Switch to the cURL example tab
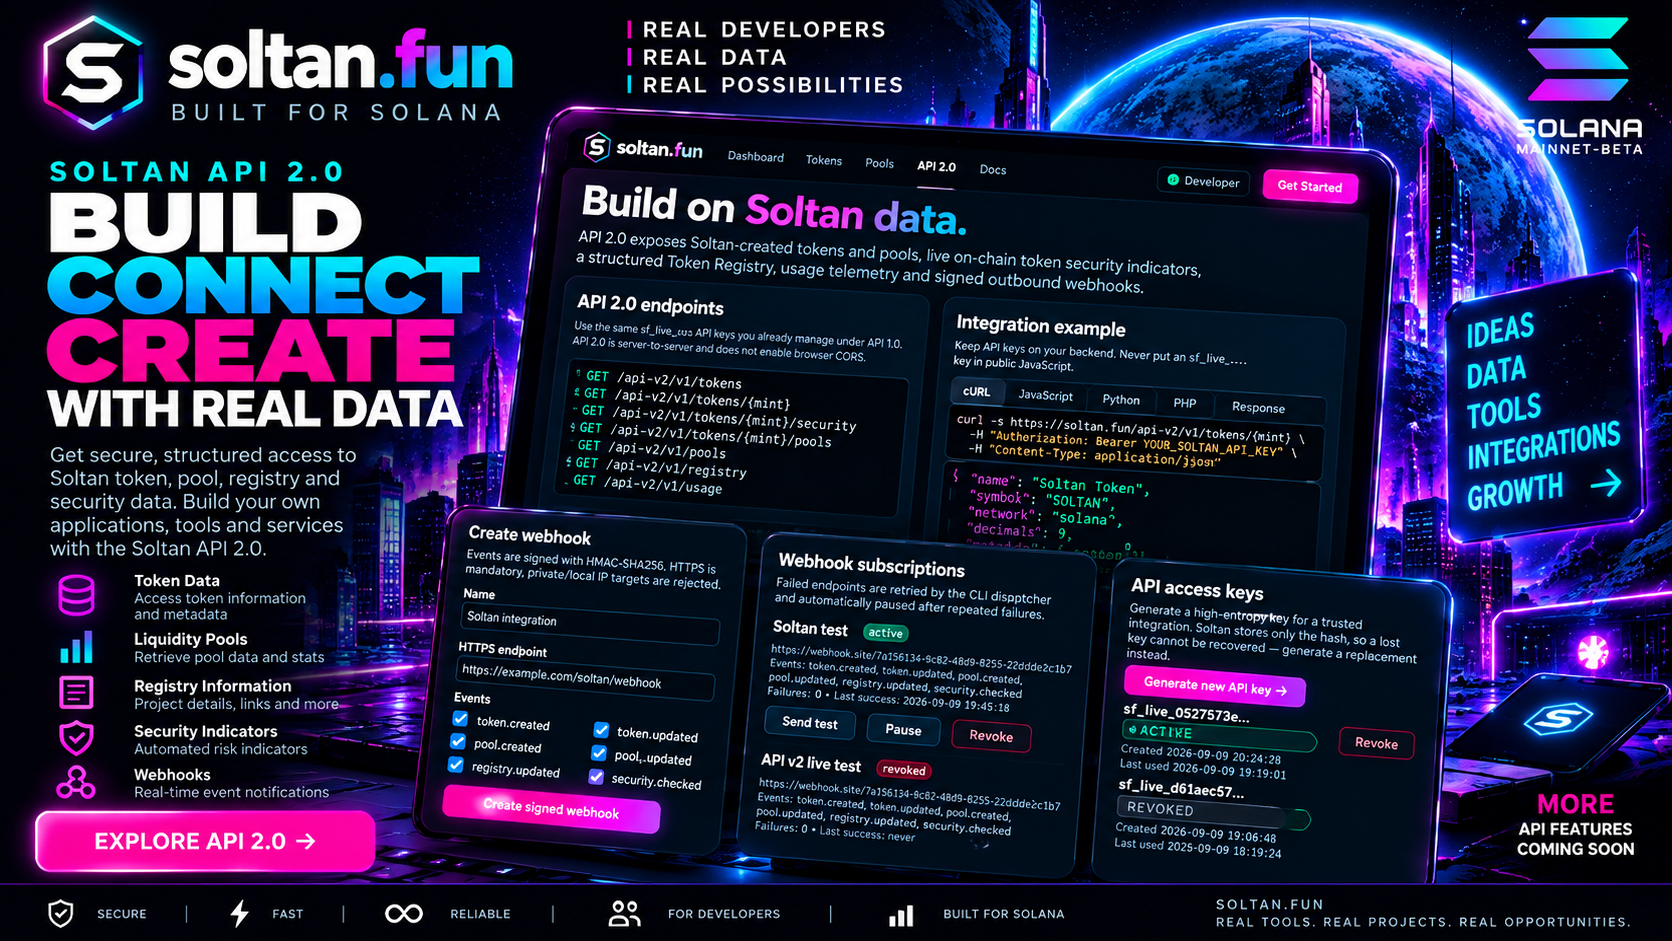1672x941 pixels. pyautogui.click(x=976, y=392)
